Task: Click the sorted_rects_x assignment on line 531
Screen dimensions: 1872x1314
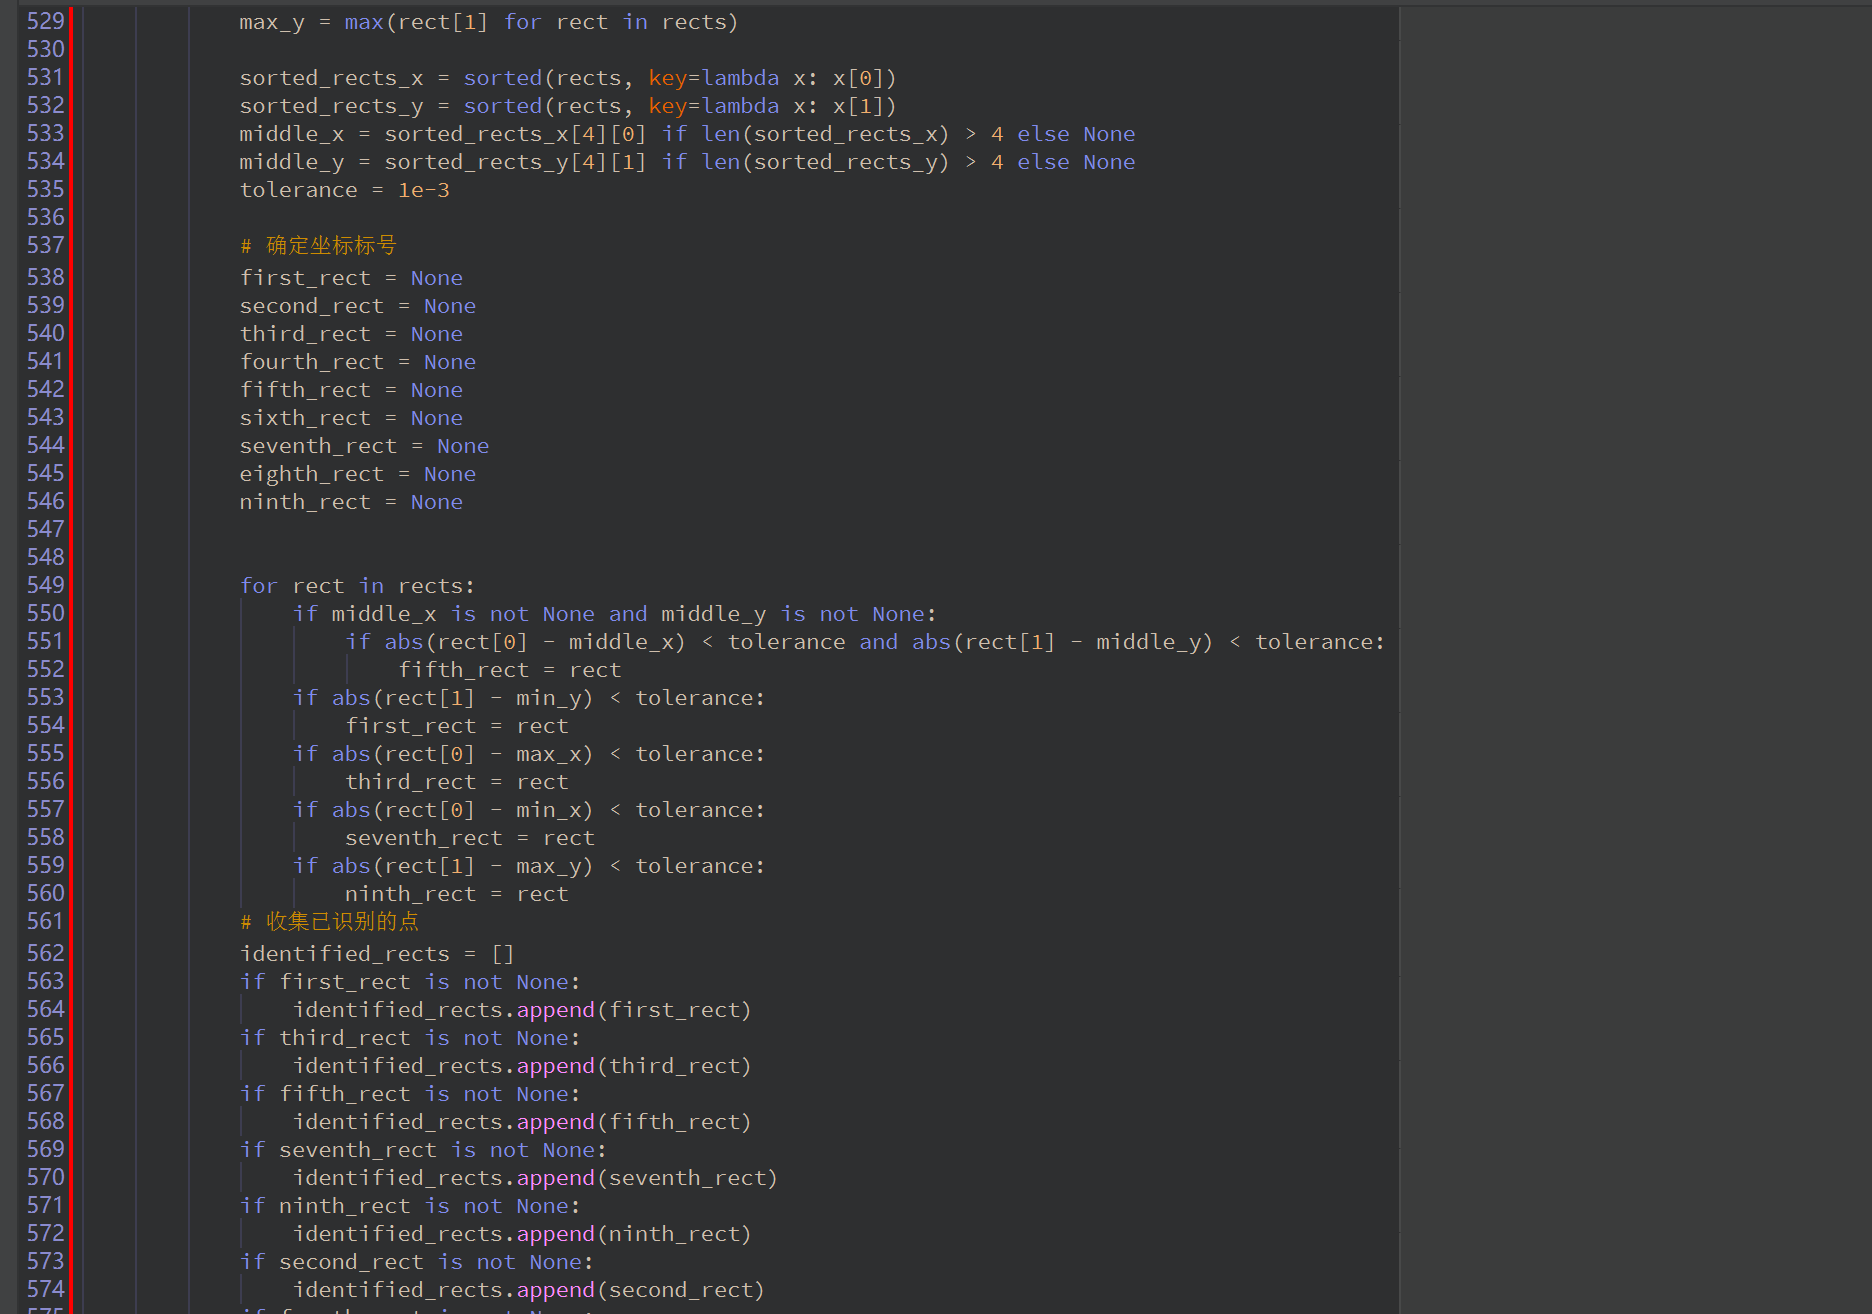Action: click(331, 78)
